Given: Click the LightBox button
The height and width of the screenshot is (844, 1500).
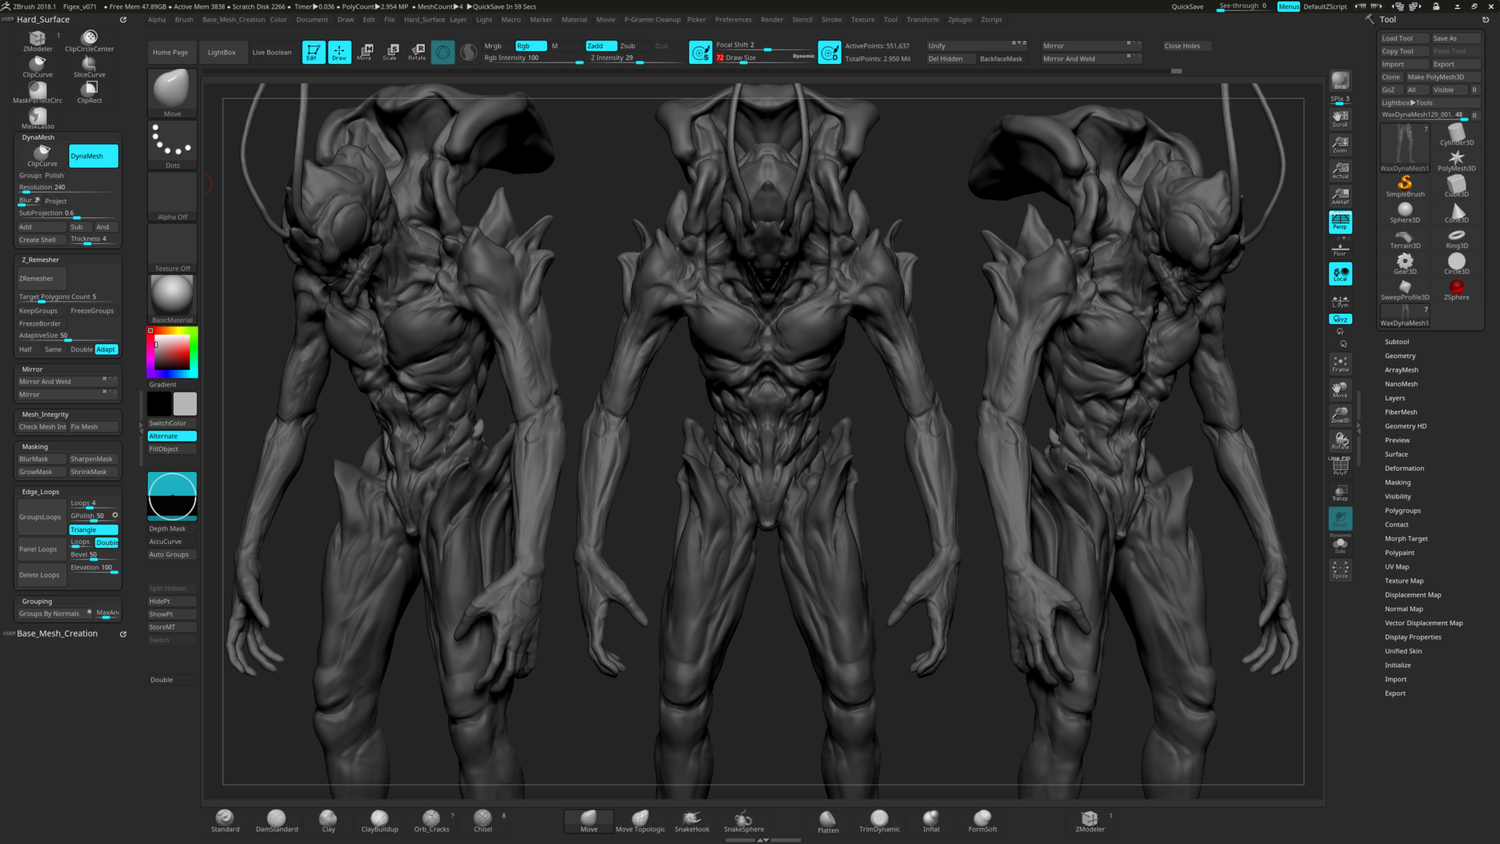Looking at the screenshot, I should (221, 52).
